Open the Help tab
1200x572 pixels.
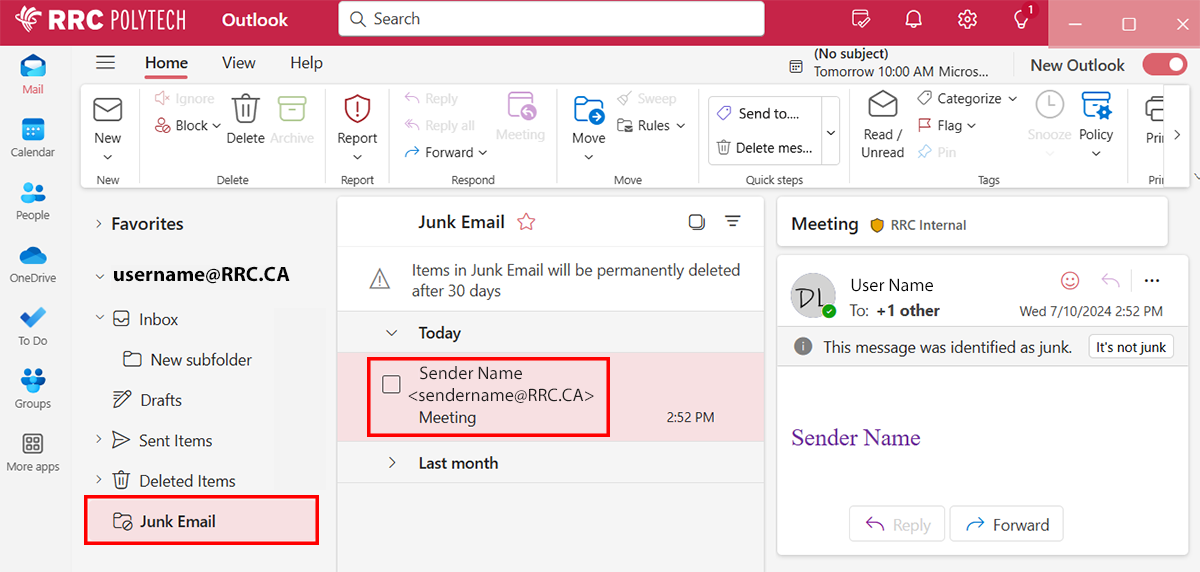coord(306,63)
